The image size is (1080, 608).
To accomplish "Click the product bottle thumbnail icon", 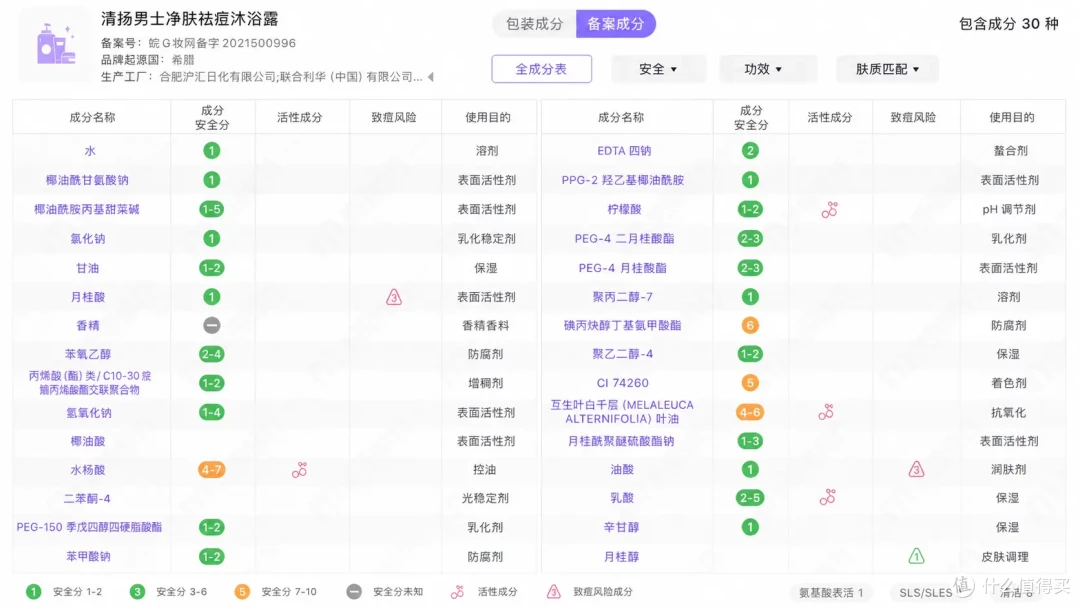I will 56,44.
